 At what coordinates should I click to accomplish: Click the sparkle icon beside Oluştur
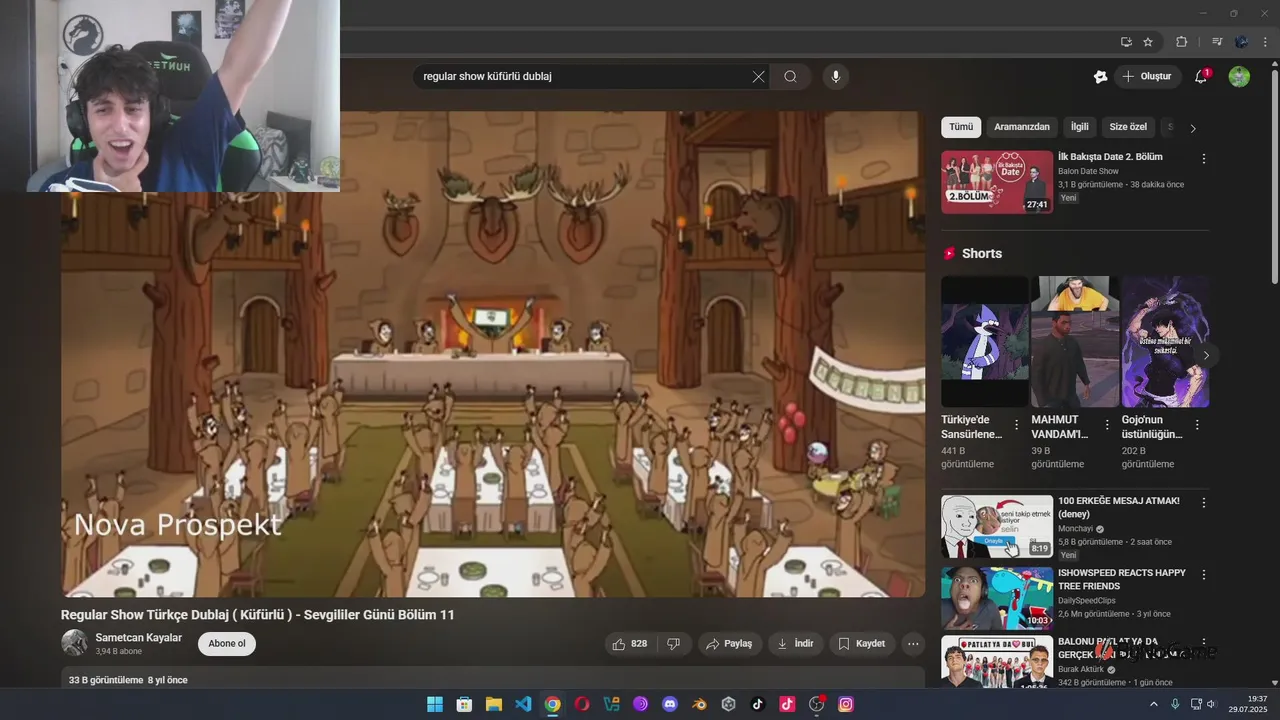(1101, 77)
